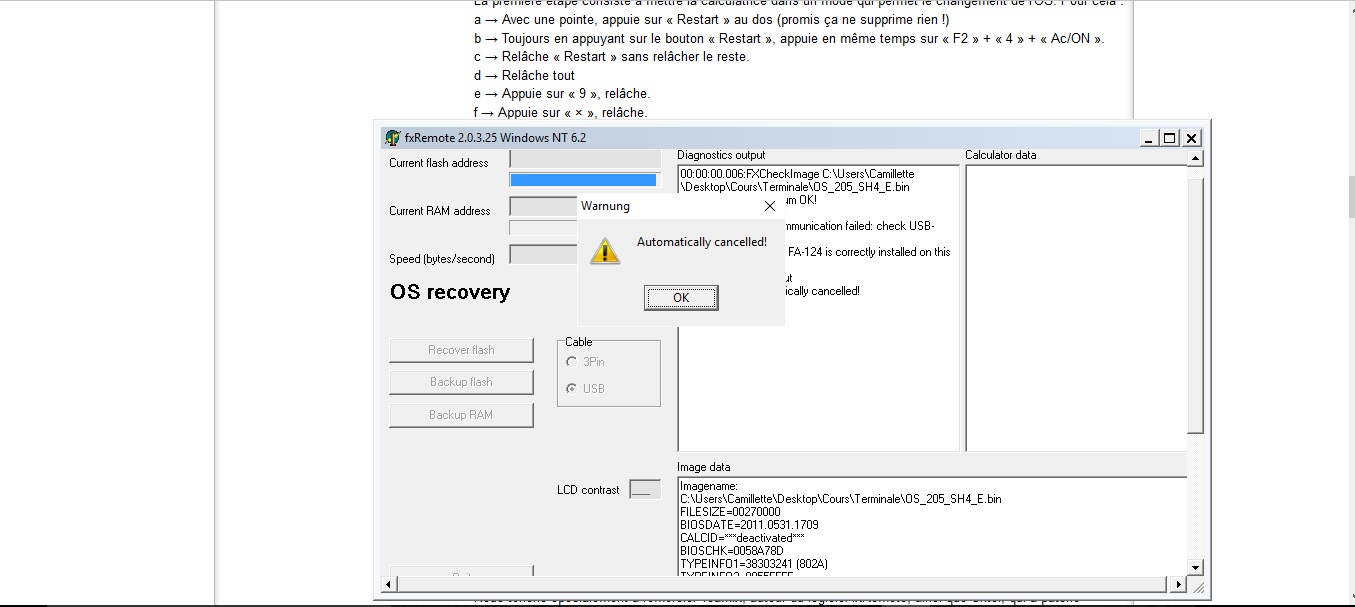1355x607 pixels.
Task: Click the Backup flash button
Action: point(461,382)
